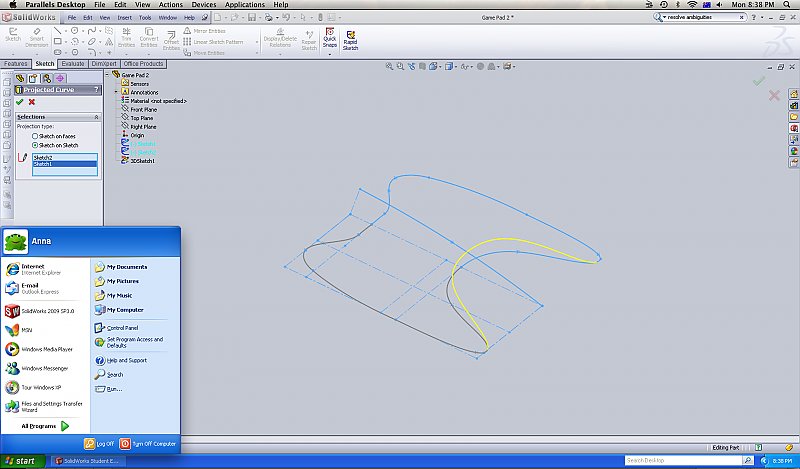
Task: Open the Evaluate tab
Action: 73,64
